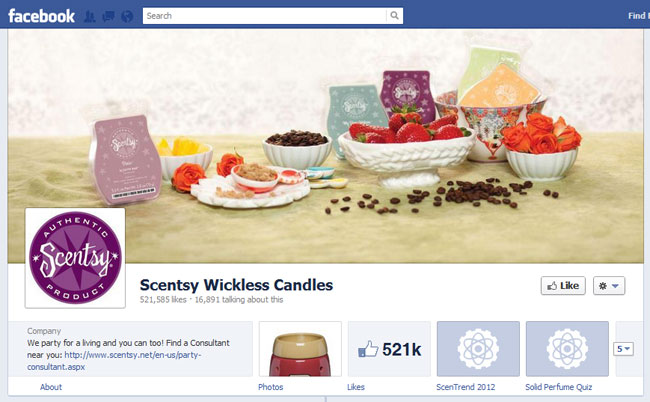The width and height of the screenshot is (650, 402).
Task: Open the messages icon
Action: tap(109, 17)
